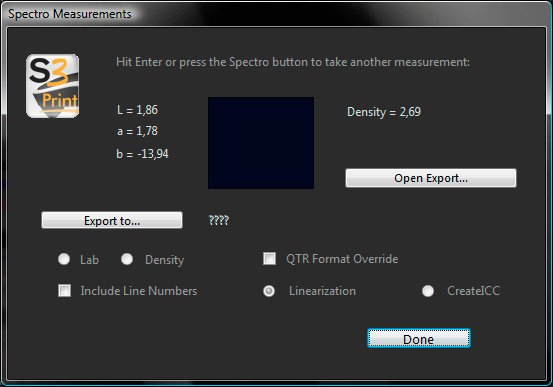Select the Density radio button
Viewport: 553px width, 387px height.
click(x=127, y=259)
